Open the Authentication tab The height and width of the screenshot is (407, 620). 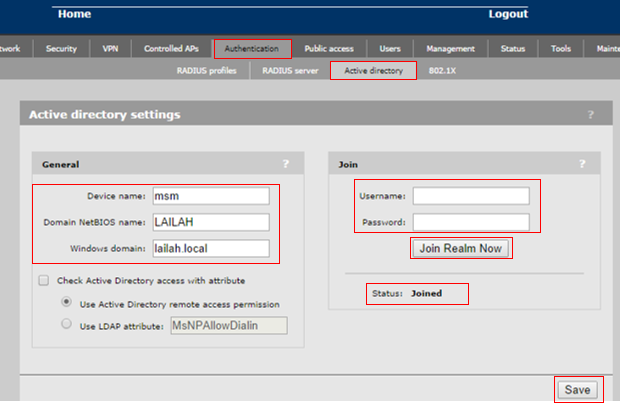click(252, 49)
